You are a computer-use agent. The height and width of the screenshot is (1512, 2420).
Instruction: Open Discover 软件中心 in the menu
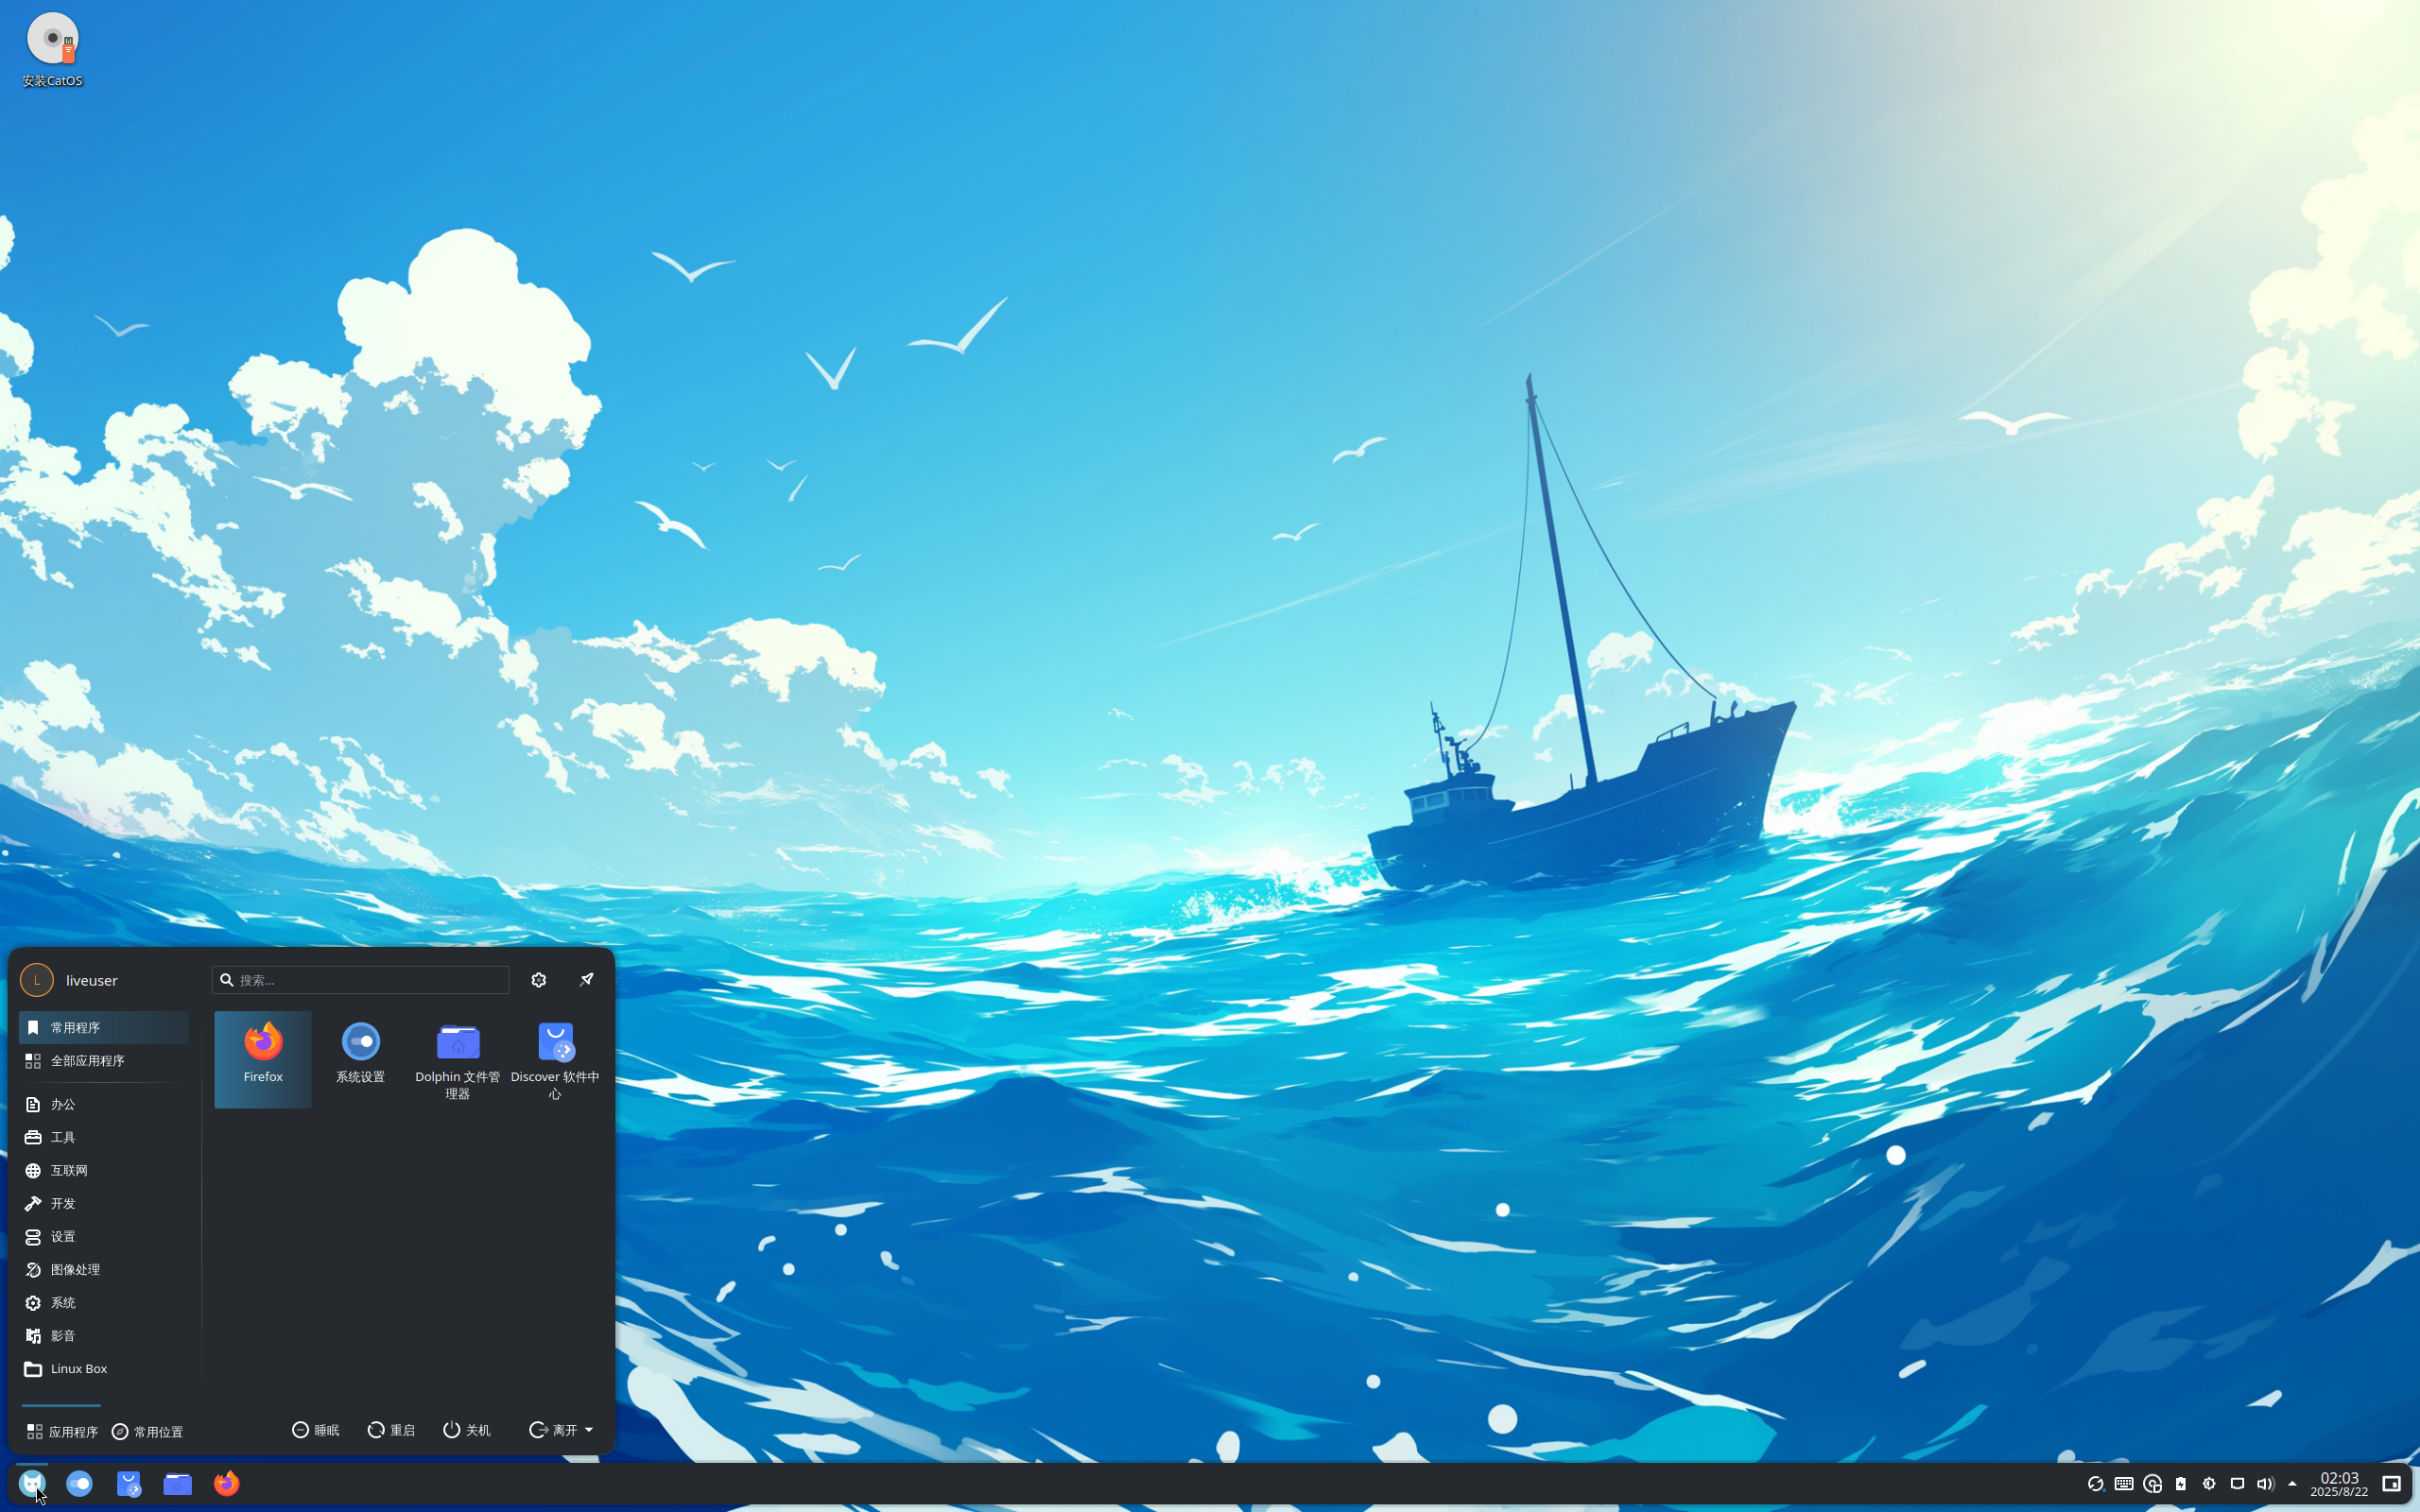[x=555, y=1058]
